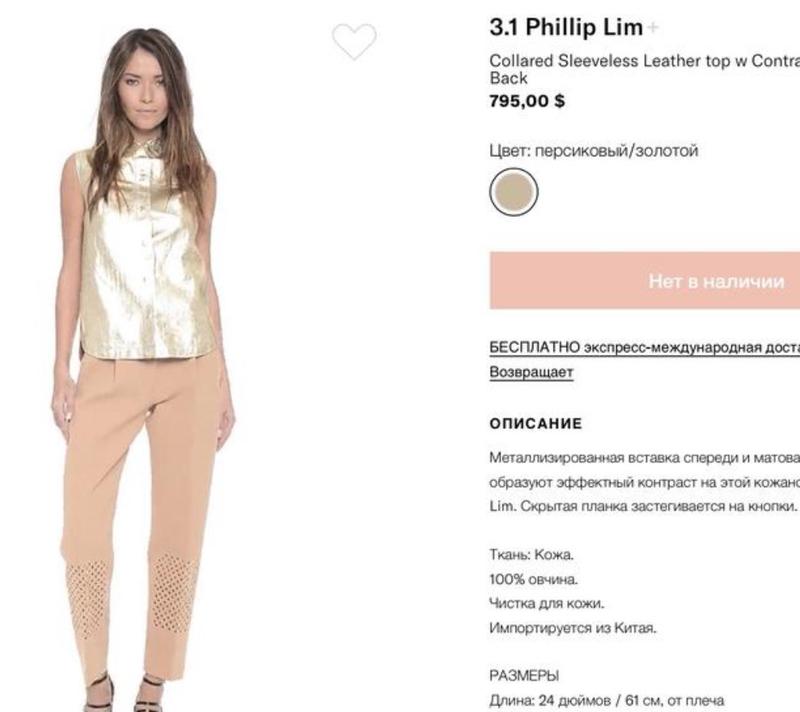Add item to wishlist with heart icon

click(x=354, y=41)
